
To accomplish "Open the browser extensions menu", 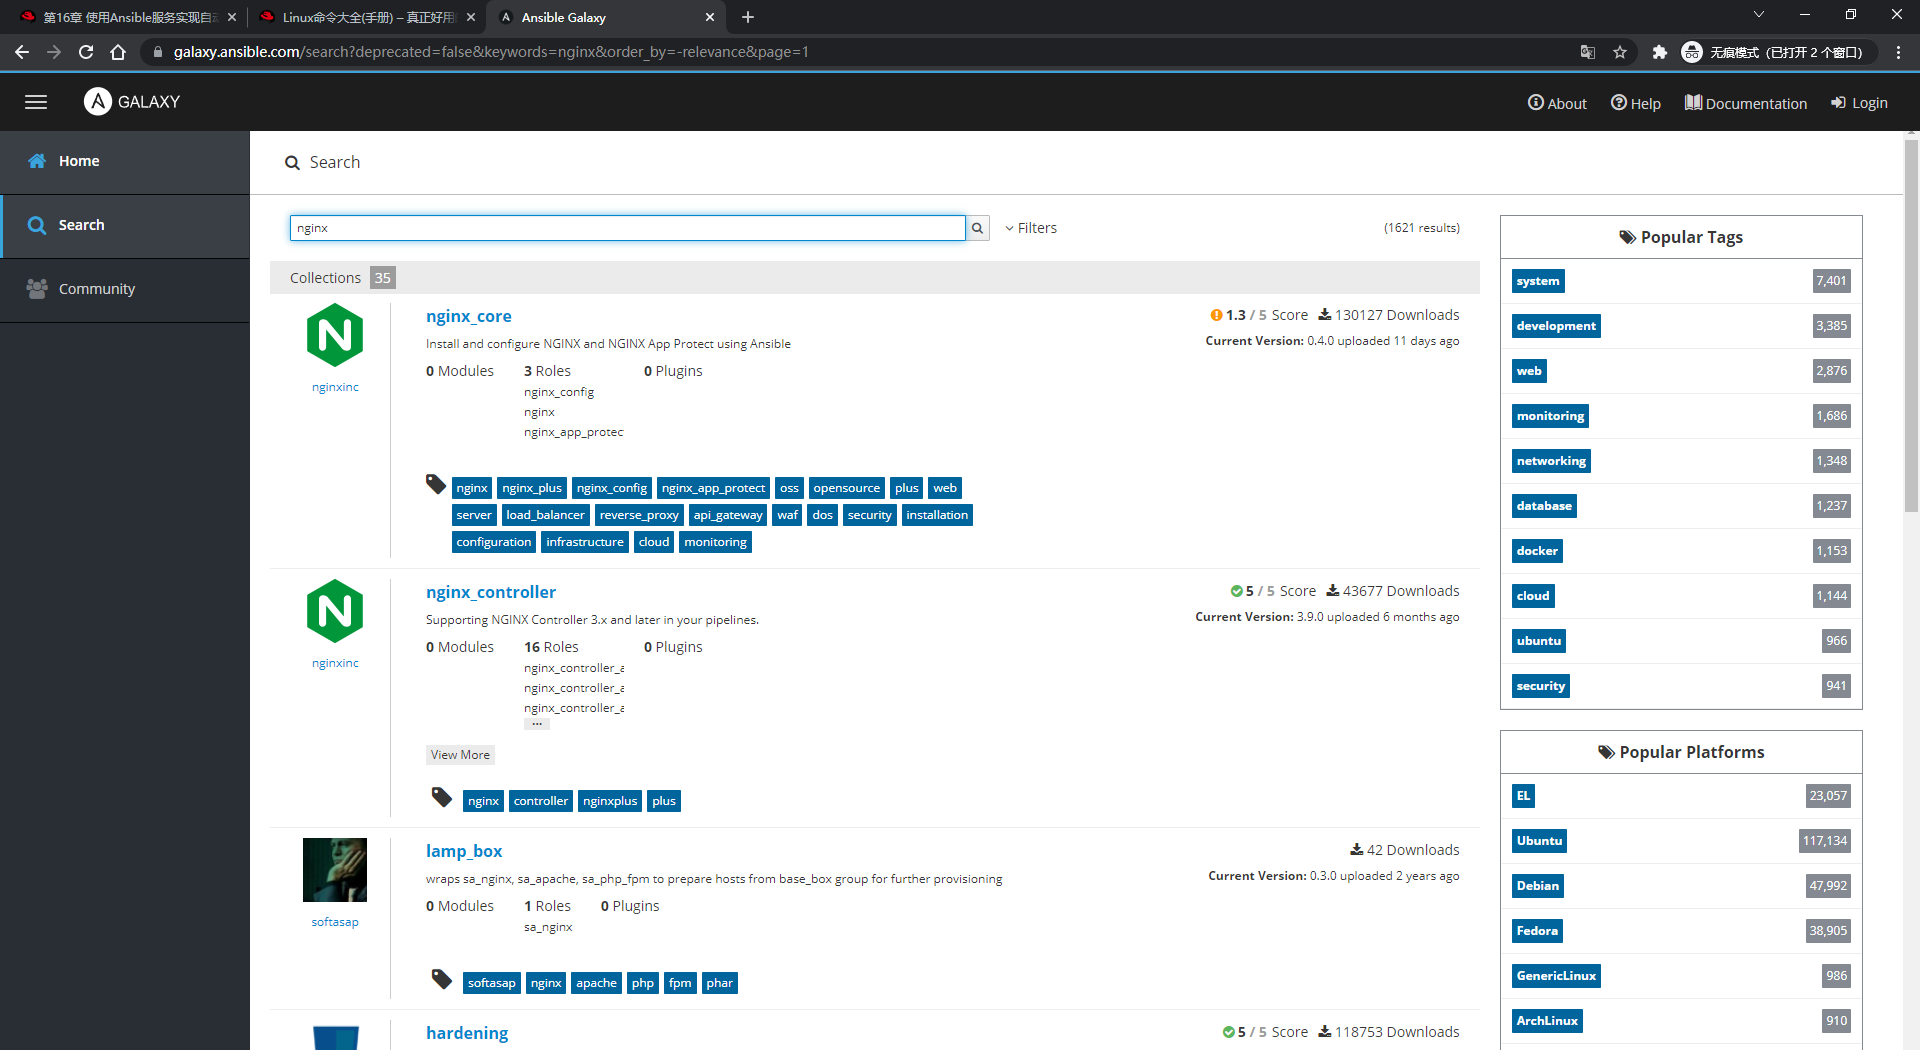I will [1660, 52].
